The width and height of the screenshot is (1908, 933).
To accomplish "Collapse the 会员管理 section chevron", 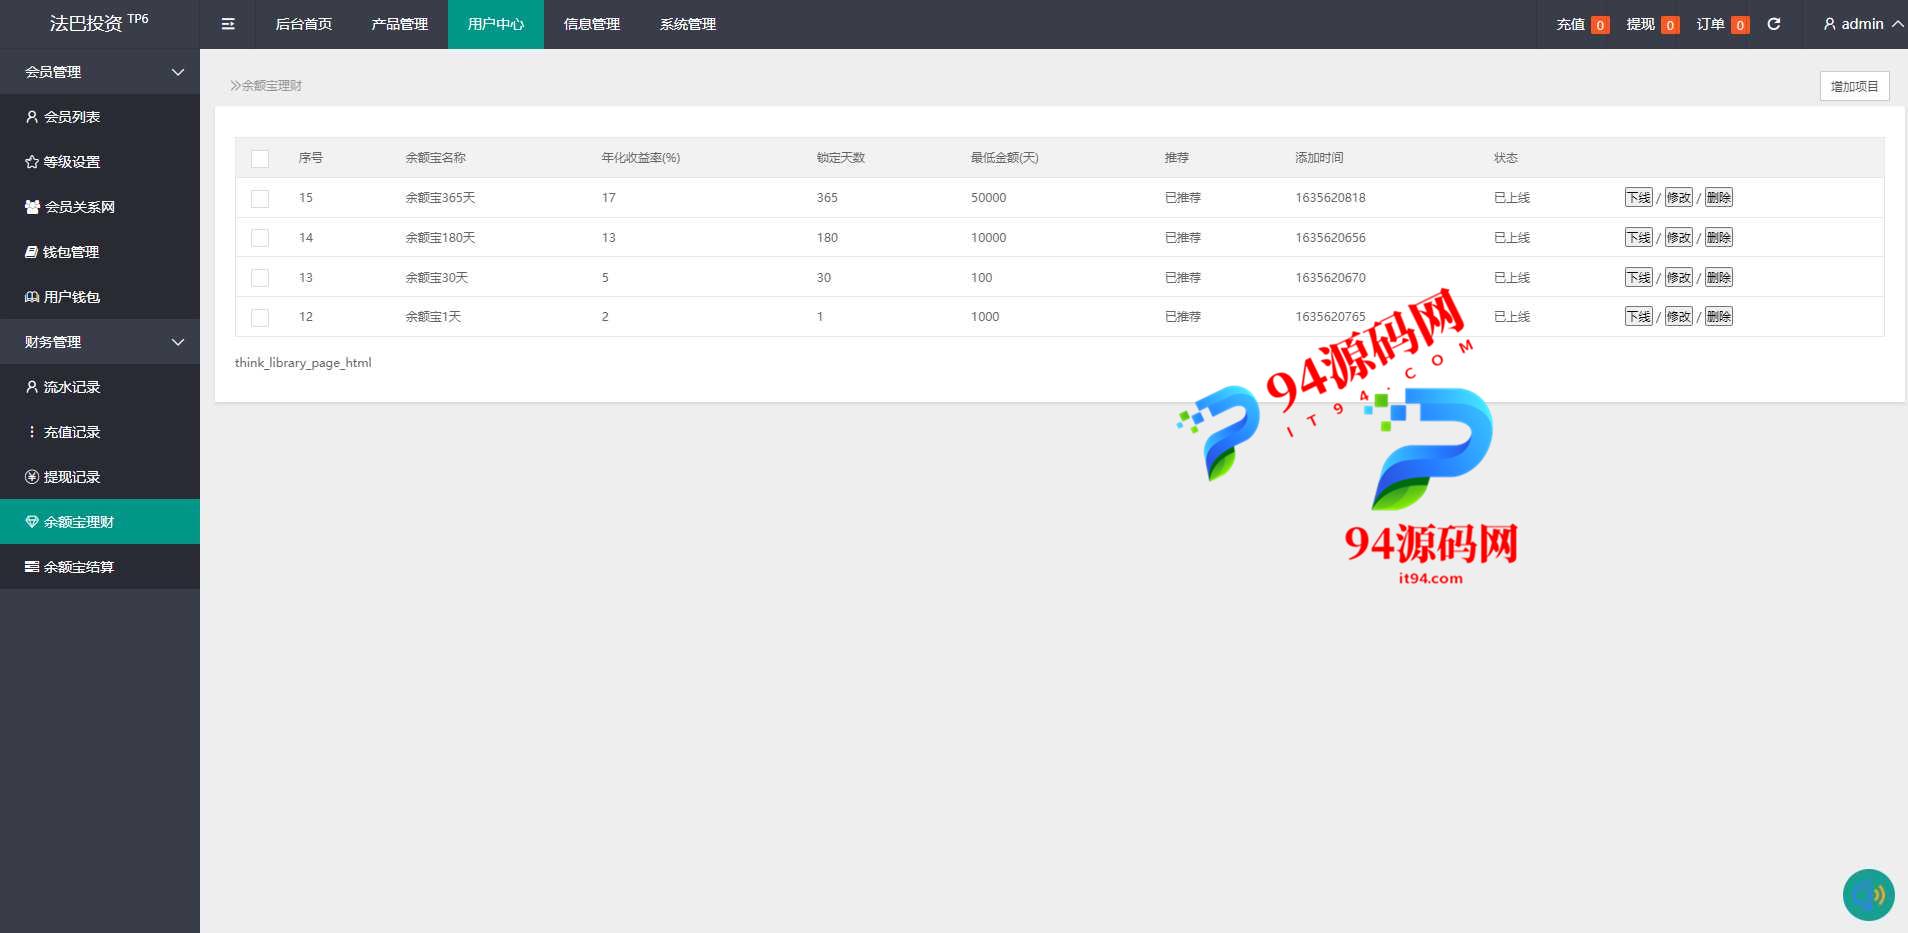I will tap(178, 72).
